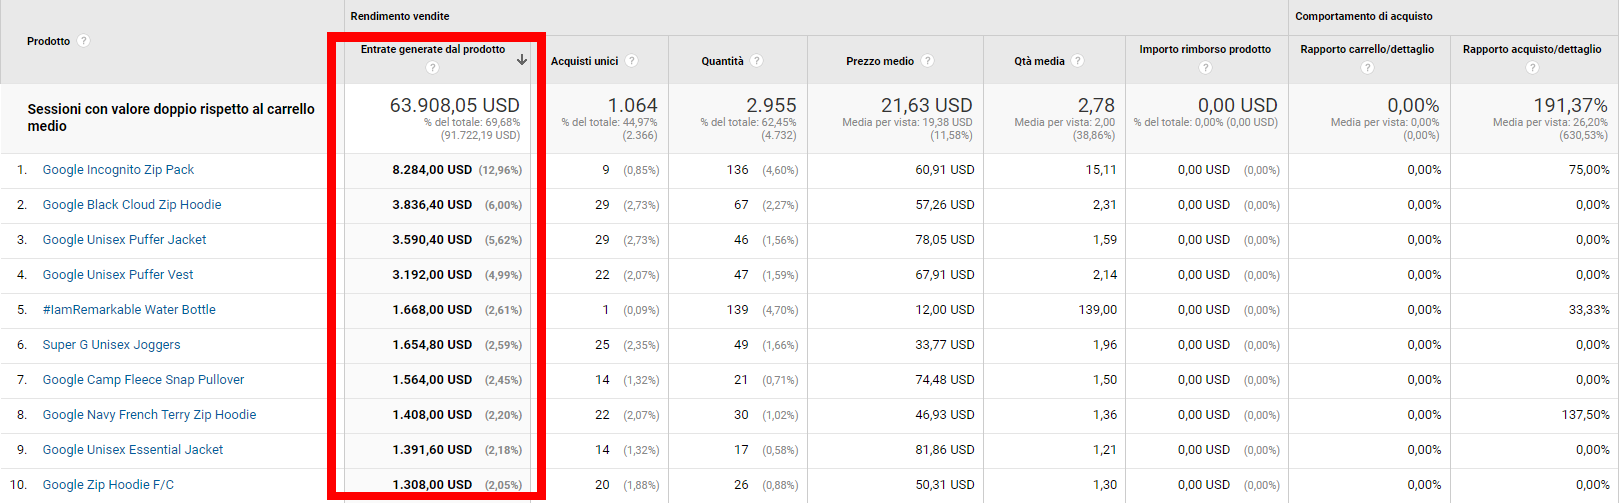1619x503 pixels.
Task: Select average quantity value 15,11
Action: click(1101, 170)
